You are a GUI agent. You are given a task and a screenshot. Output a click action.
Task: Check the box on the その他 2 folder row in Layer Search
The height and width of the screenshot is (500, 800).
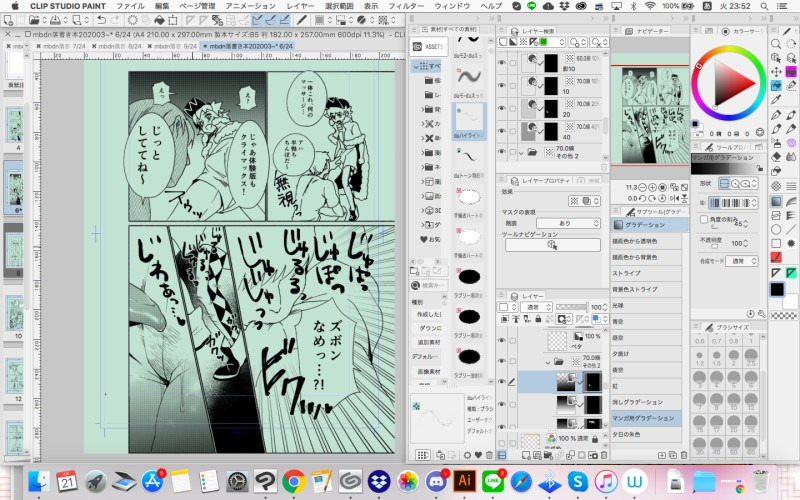513,152
